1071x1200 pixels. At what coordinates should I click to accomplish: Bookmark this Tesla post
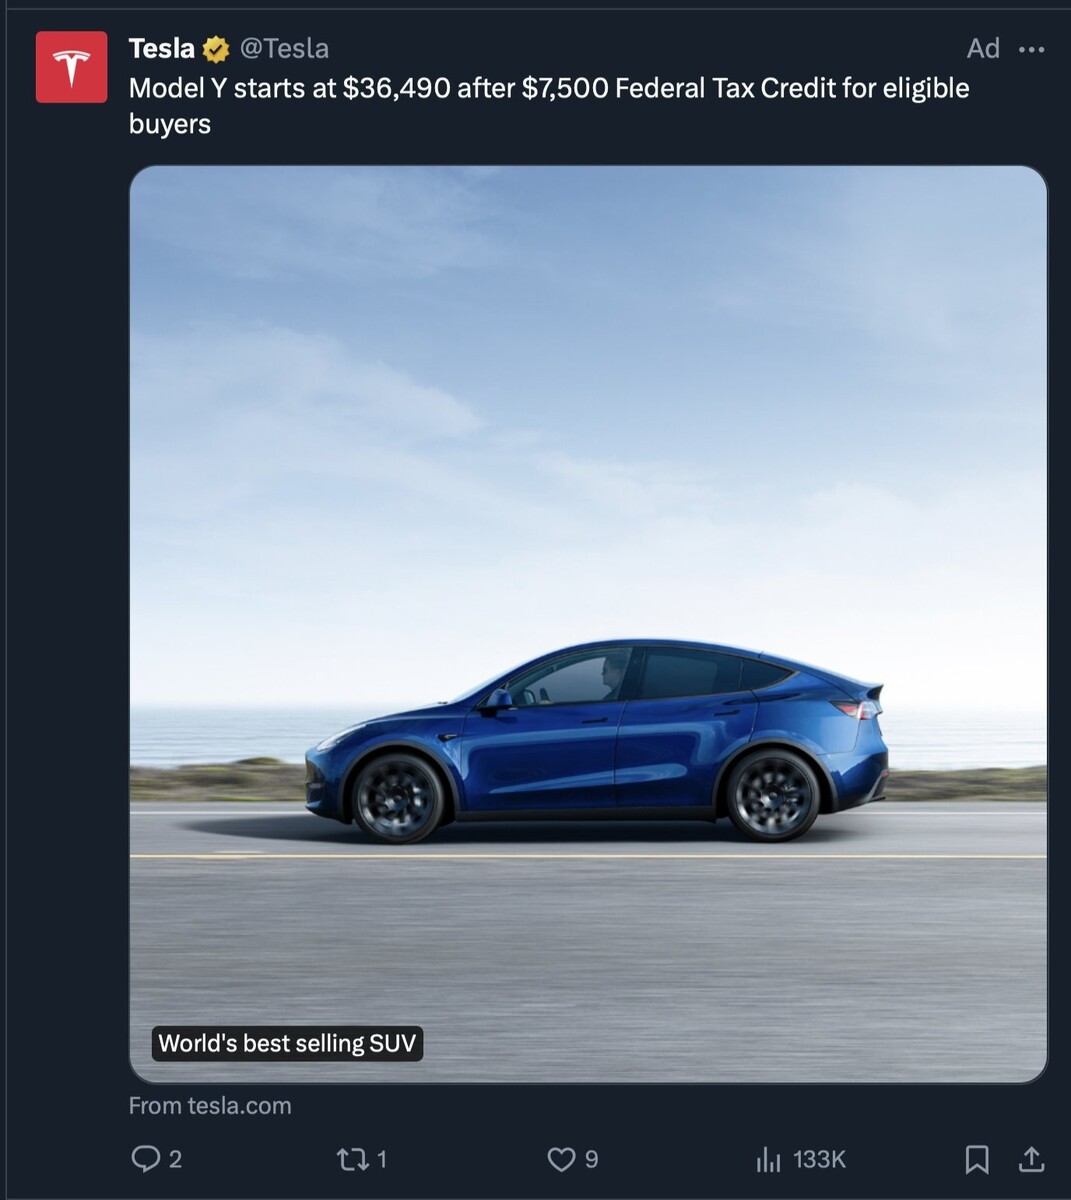tap(977, 1159)
